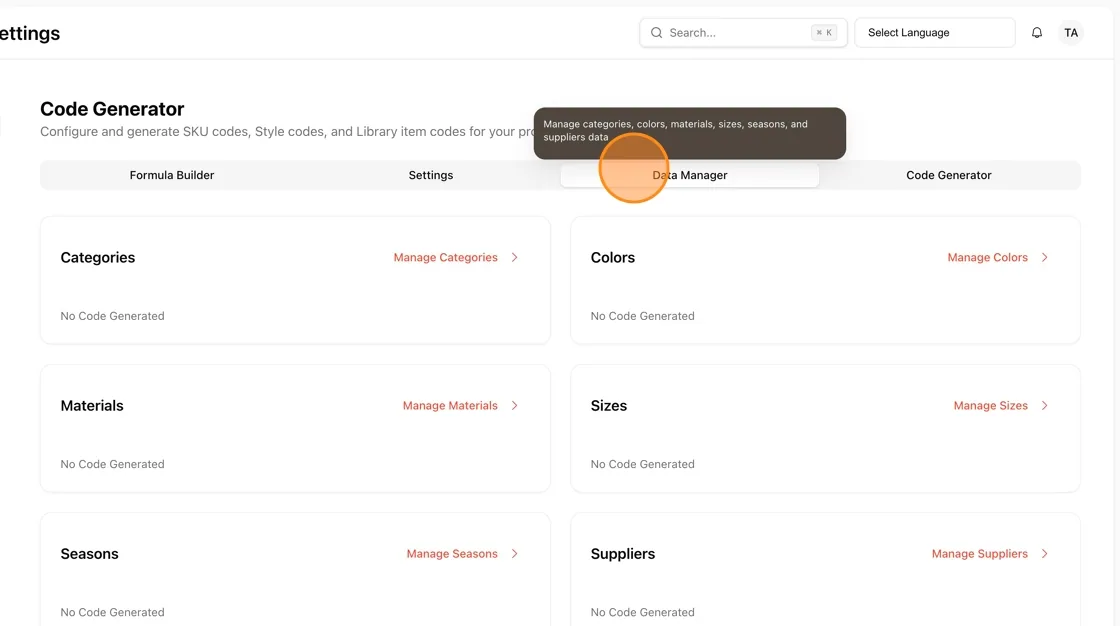1120x626 pixels.
Task: Click "No Code Generated" in the Seasons card
Action: pyautogui.click(x=112, y=612)
